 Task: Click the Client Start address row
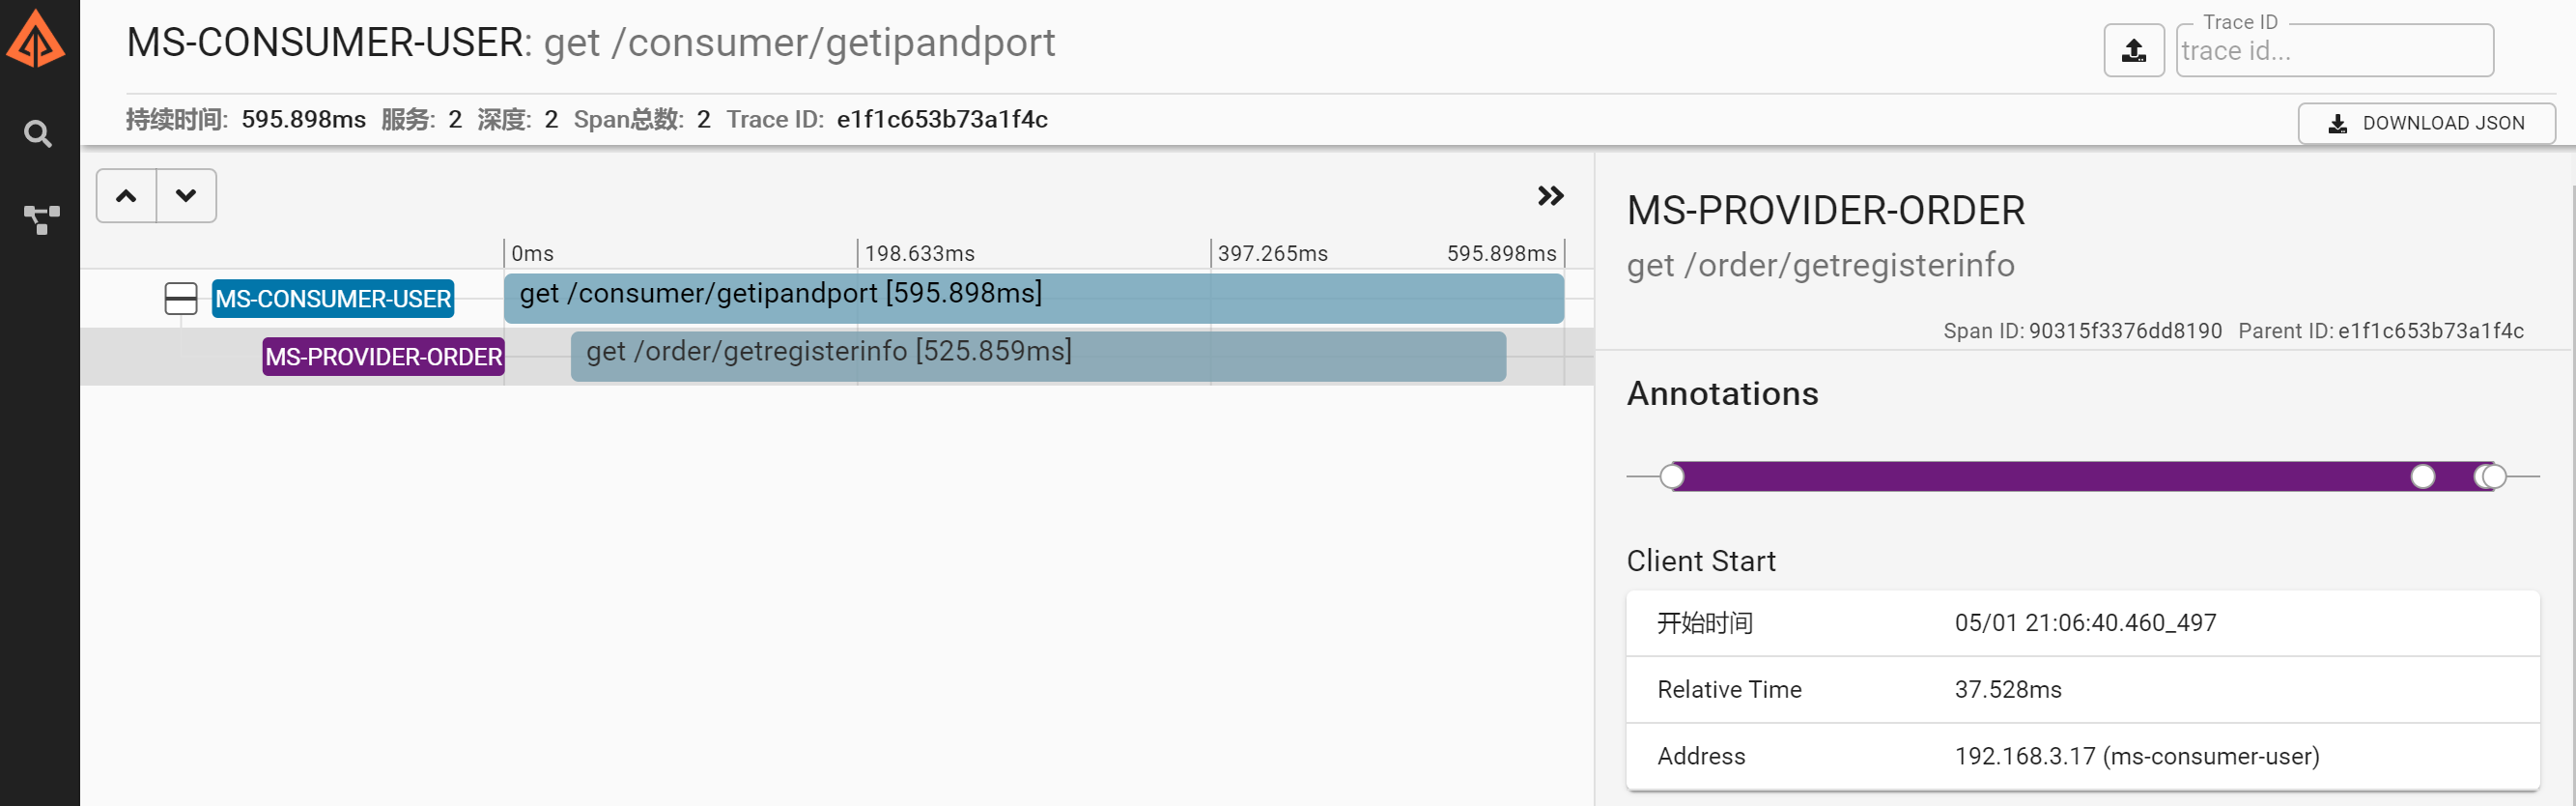2082,756
